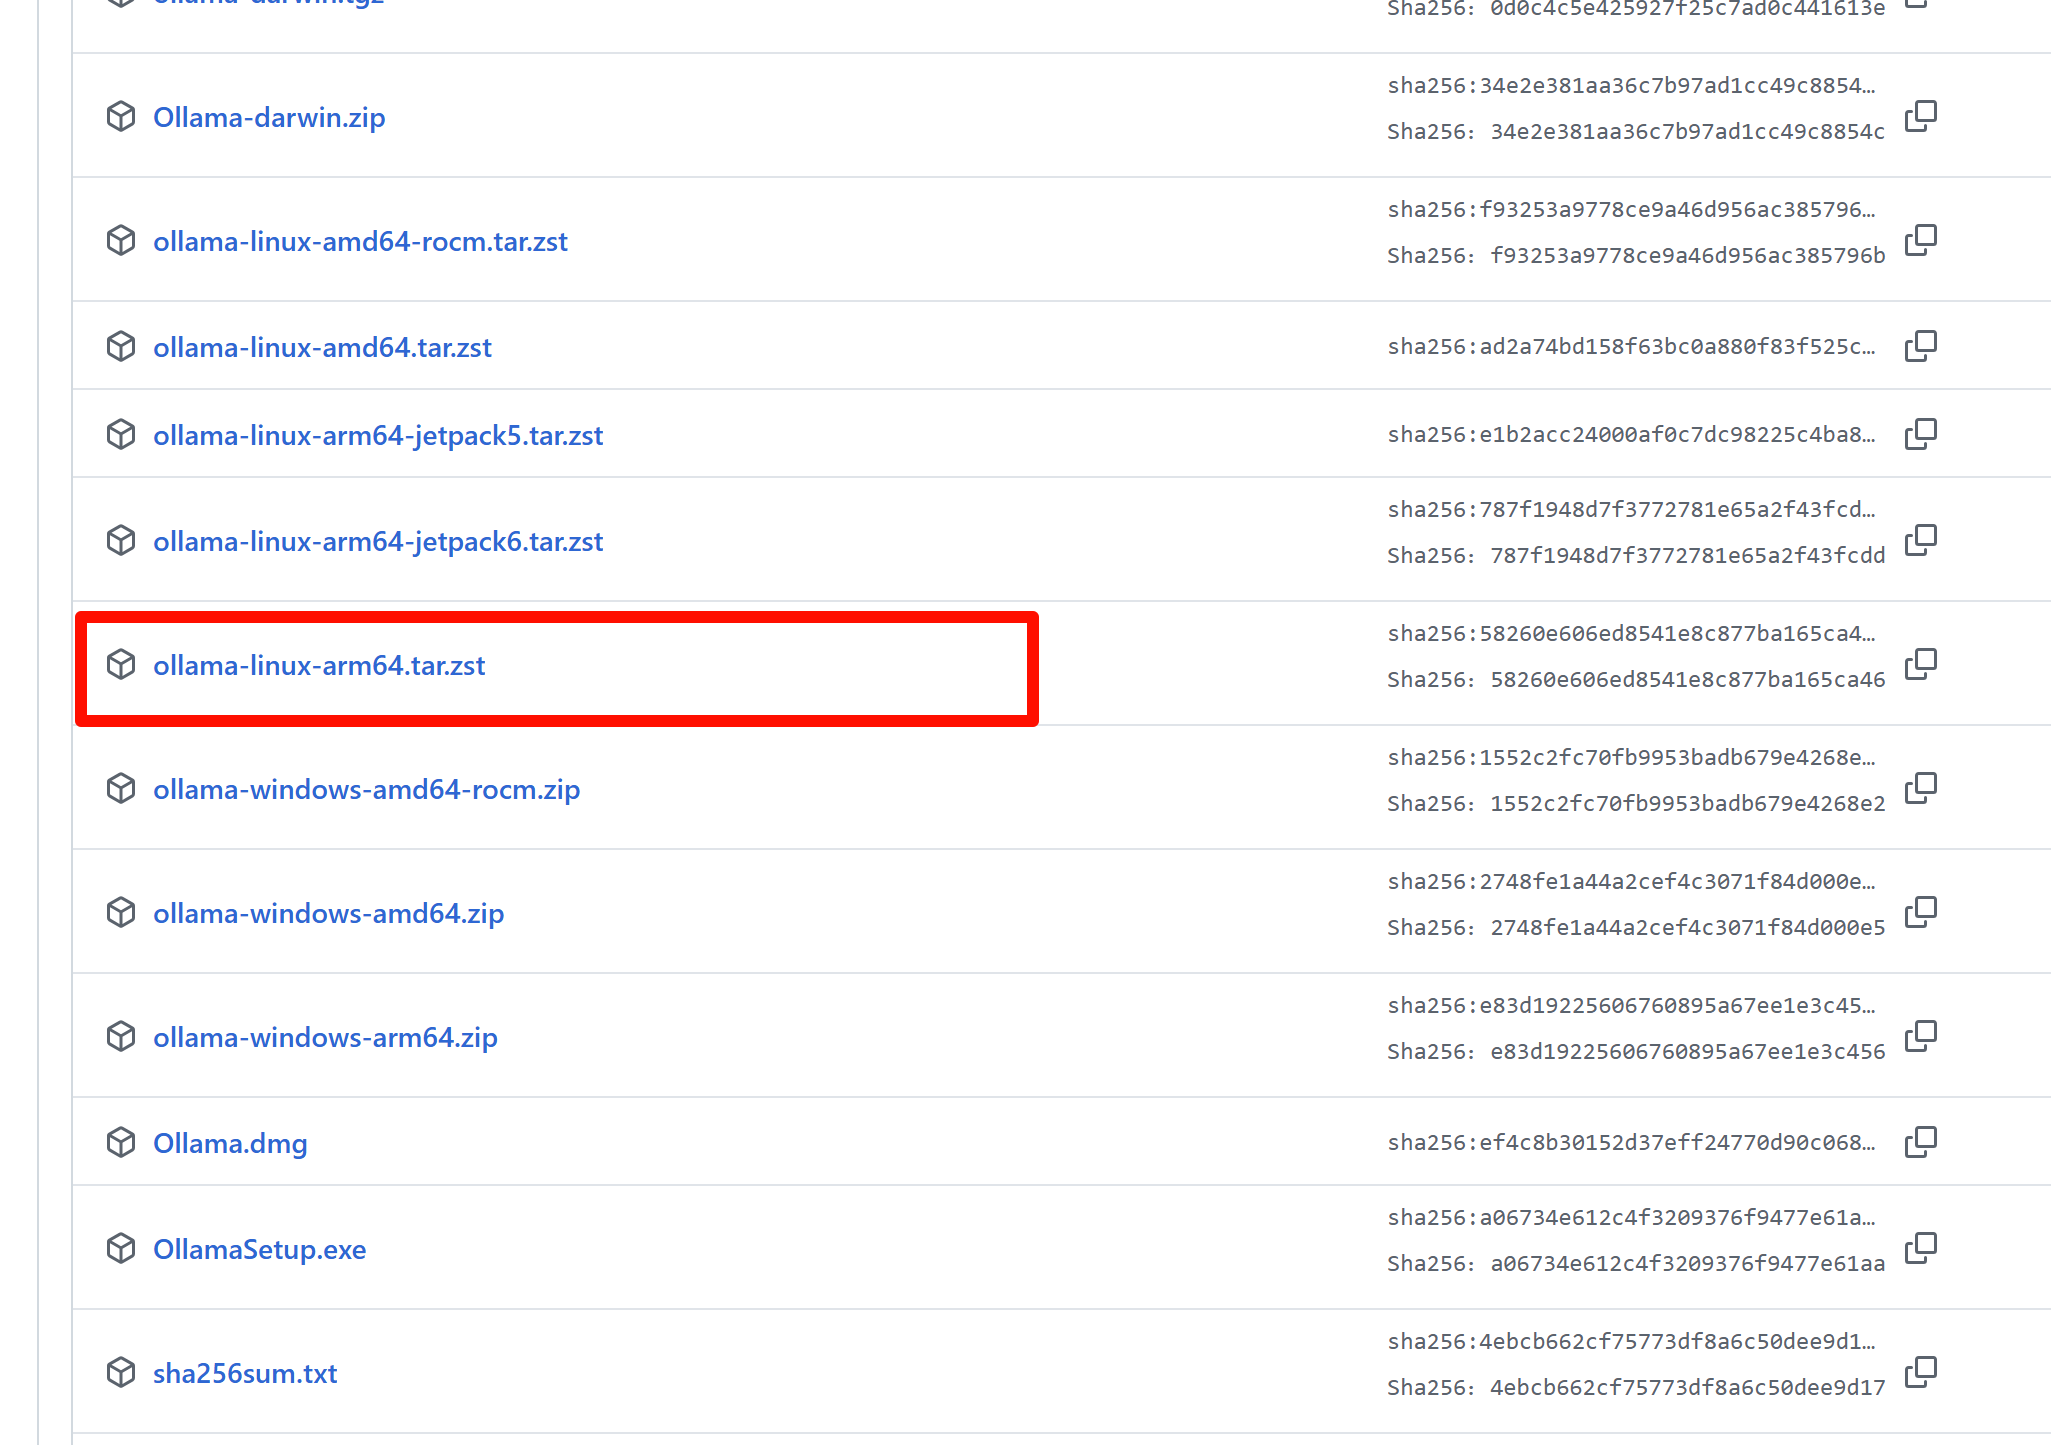Screen dimensions: 2051x1445
Task: Copy hash for ollama-windows-amd64-rocm.zip
Action: coord(1920,788)
